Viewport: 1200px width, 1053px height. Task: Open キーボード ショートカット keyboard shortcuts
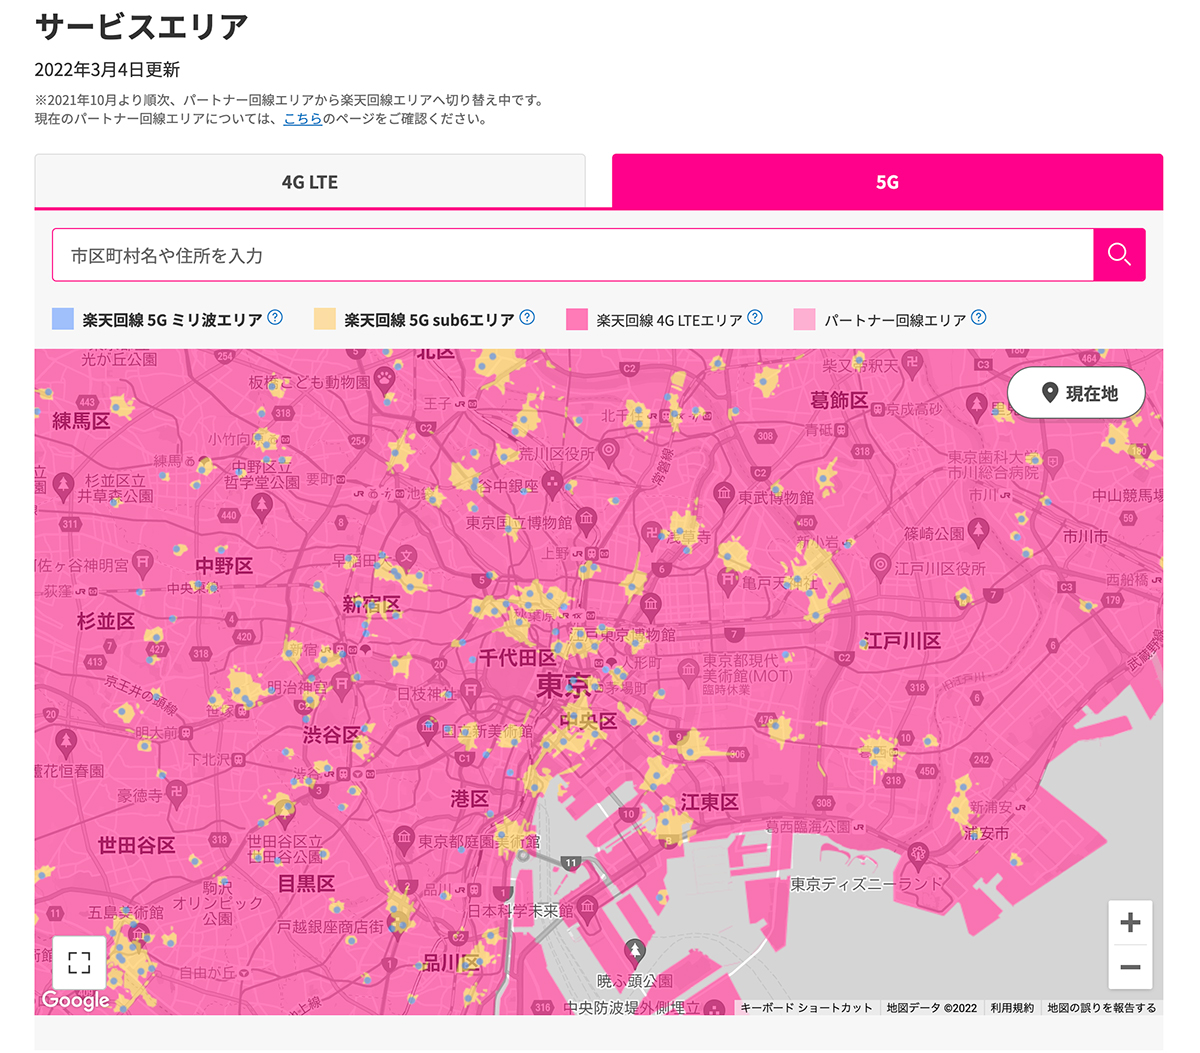806,1008
